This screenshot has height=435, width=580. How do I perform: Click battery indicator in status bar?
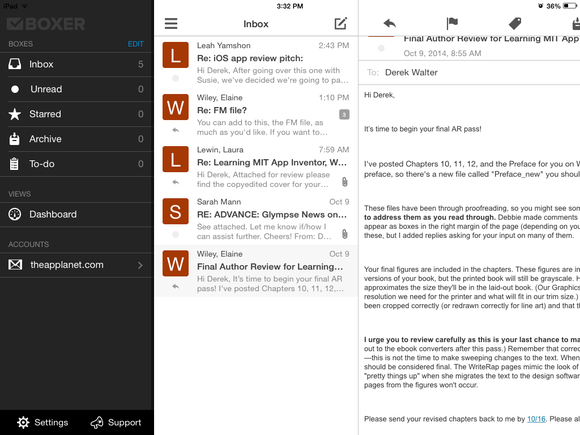click(x=570, y=6)
